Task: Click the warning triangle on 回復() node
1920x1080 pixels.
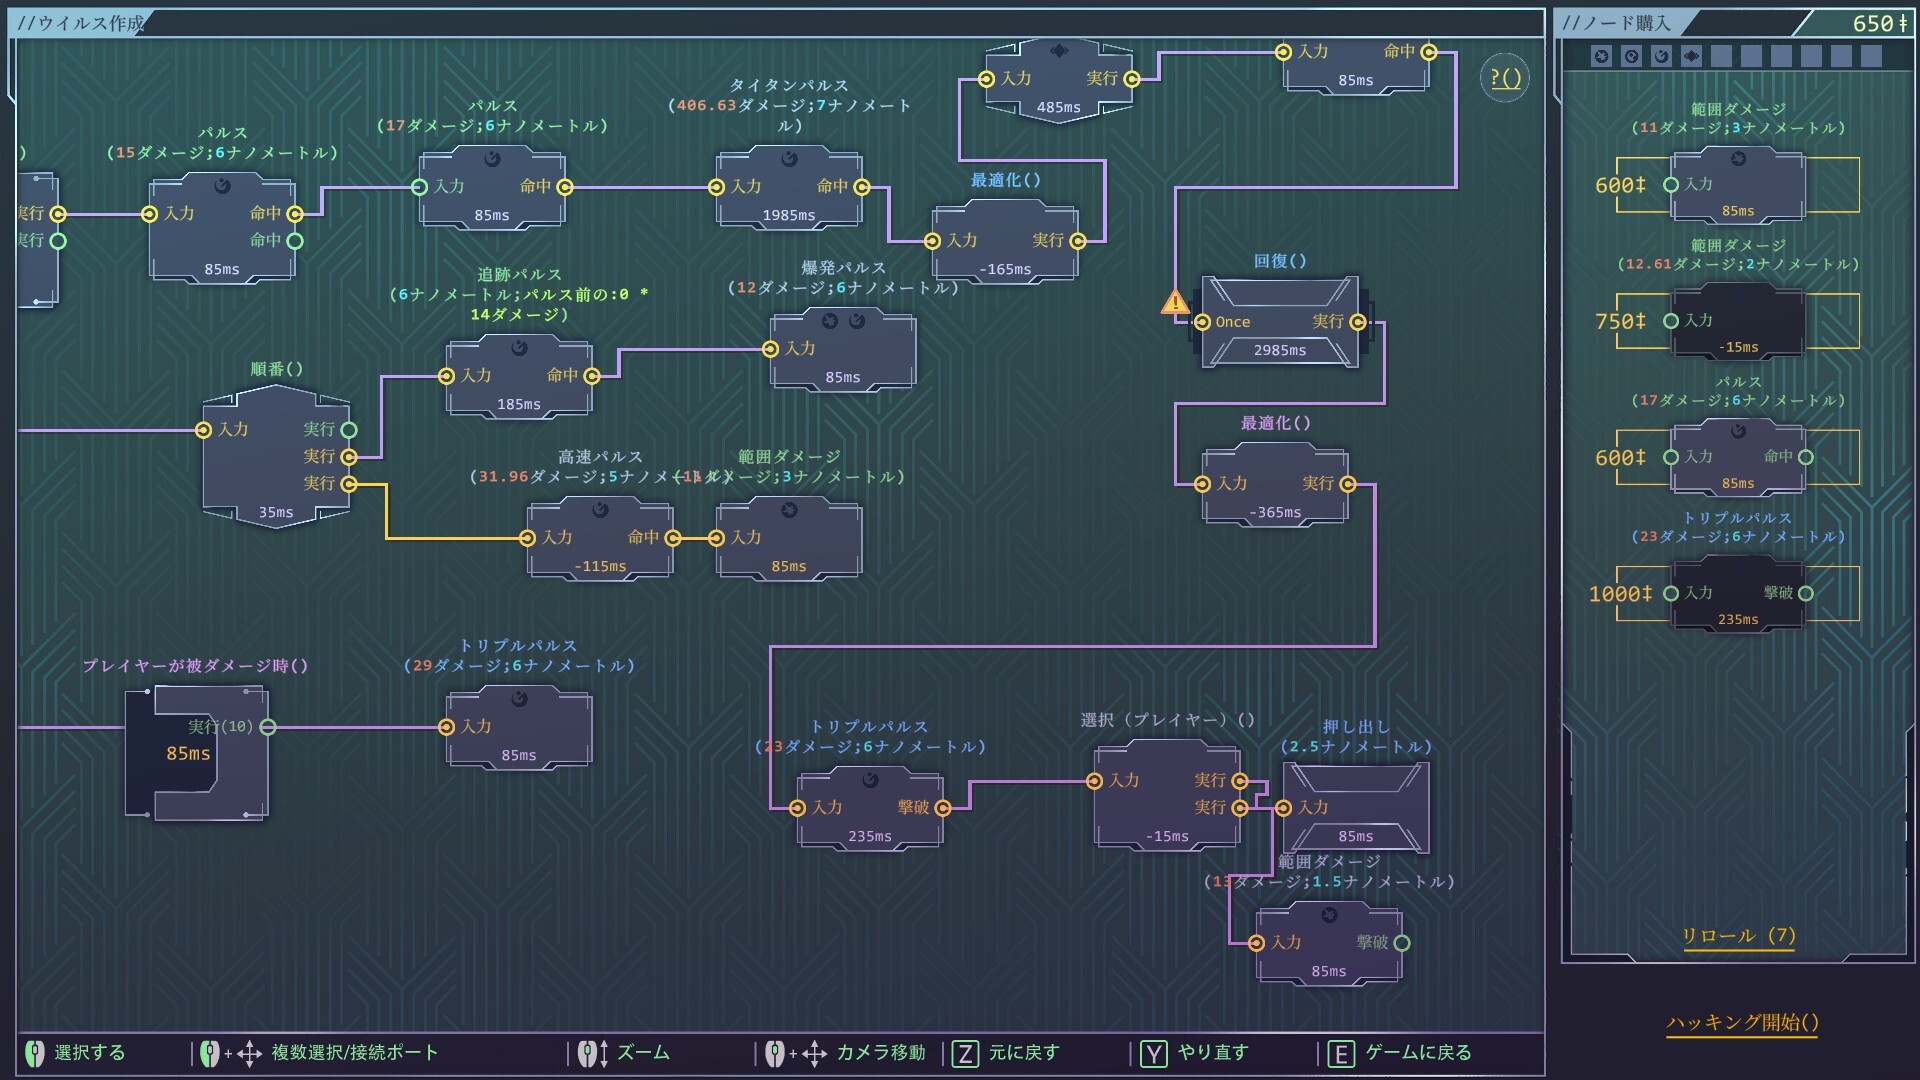Action: 1175,302
